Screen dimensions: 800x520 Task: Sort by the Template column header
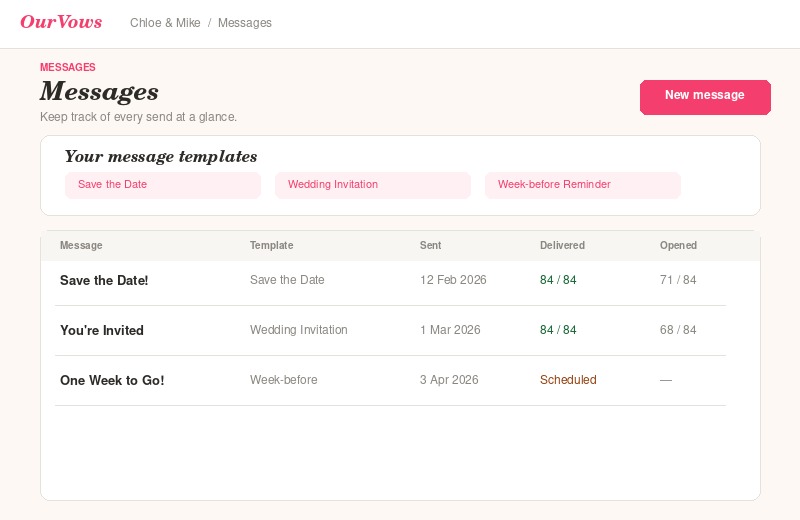click(x=271, y=245)
